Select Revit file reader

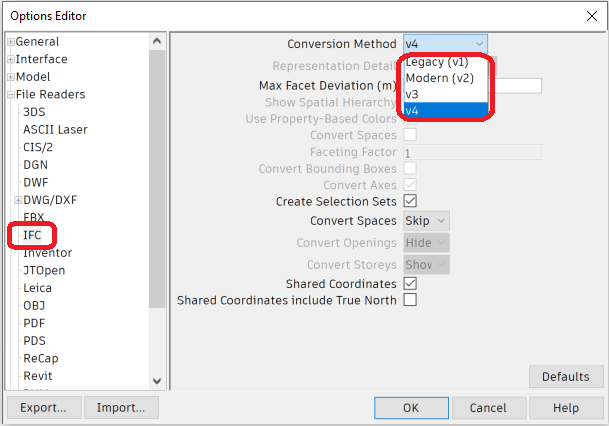38,376
